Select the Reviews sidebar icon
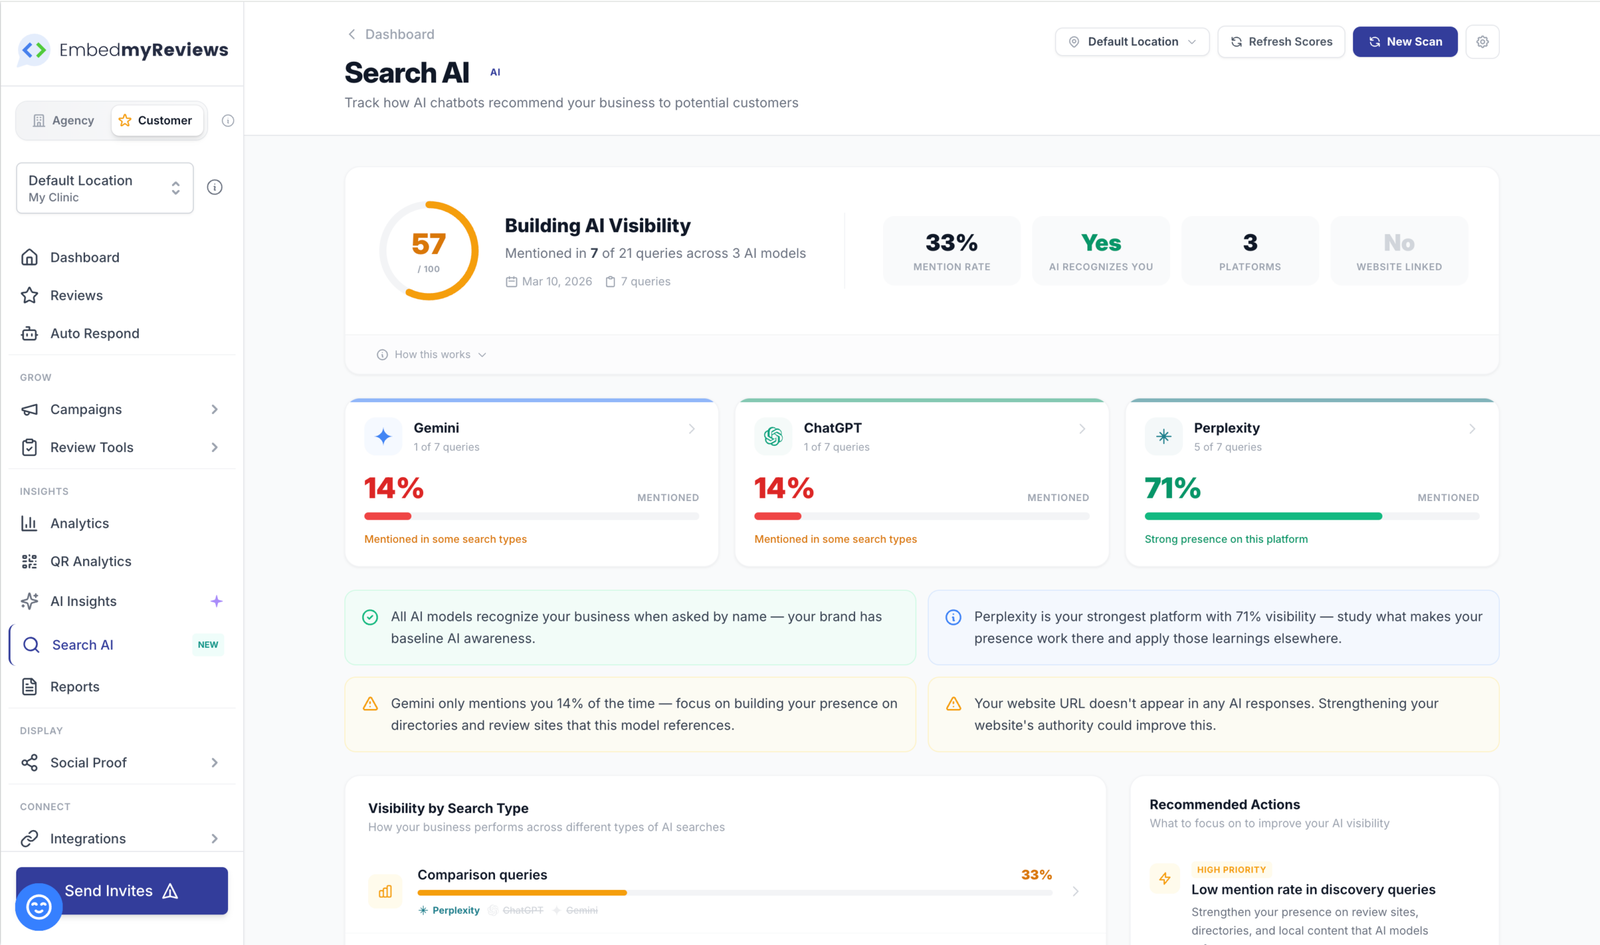1600x945 pixels. click(x=31, y=295)
